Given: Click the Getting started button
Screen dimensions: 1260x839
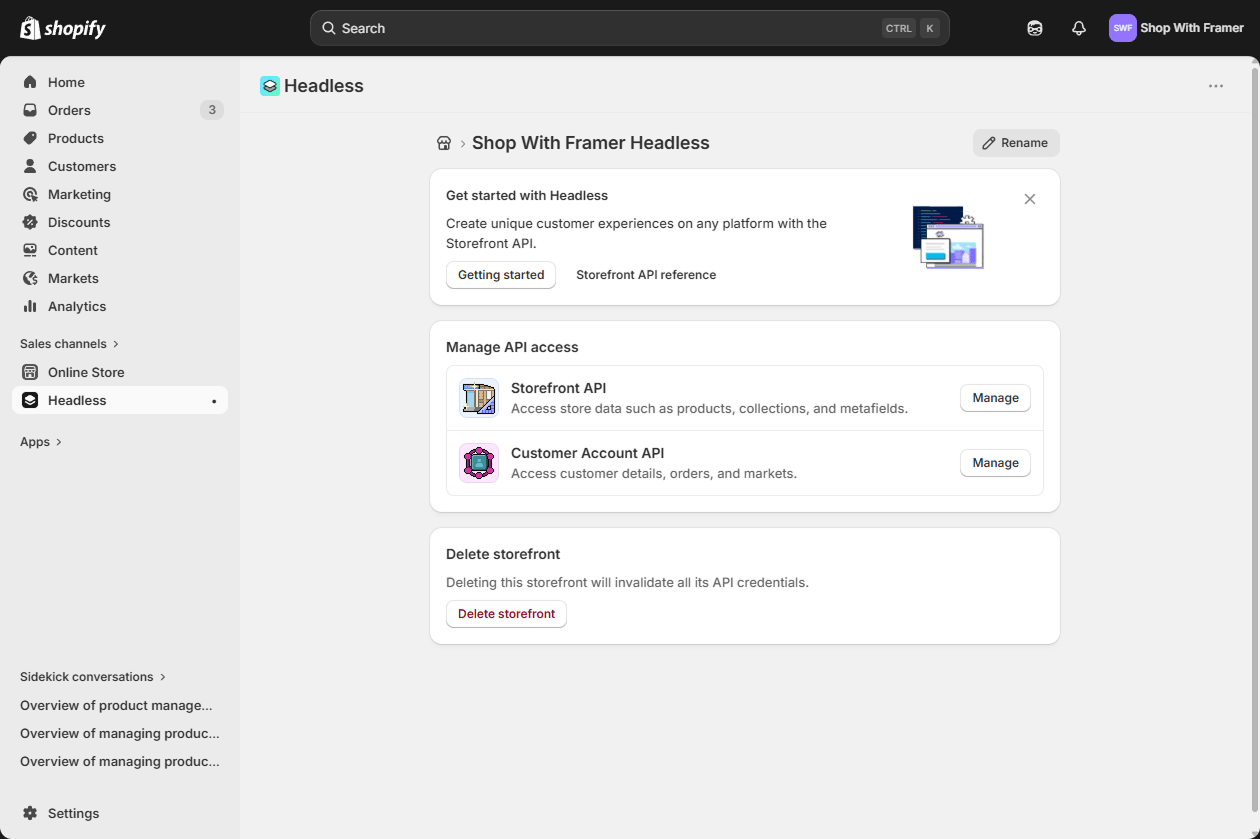Looking at the screenshot, I should coord(501,275).
